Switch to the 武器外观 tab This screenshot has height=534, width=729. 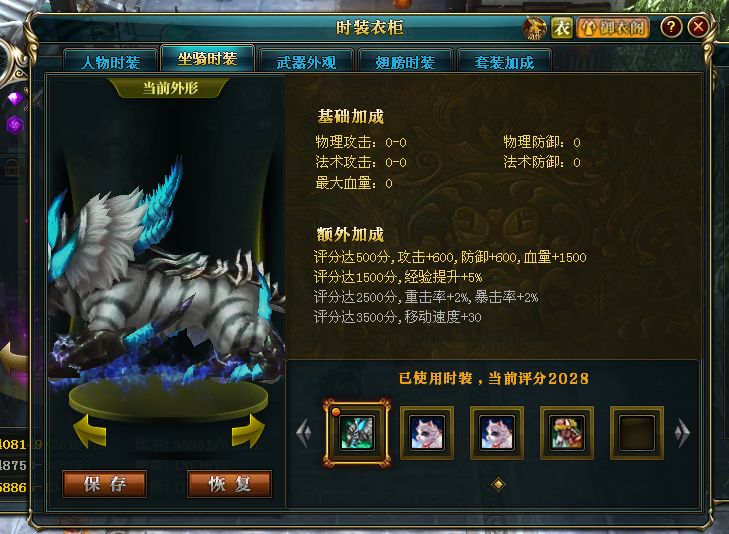[306, 61]
